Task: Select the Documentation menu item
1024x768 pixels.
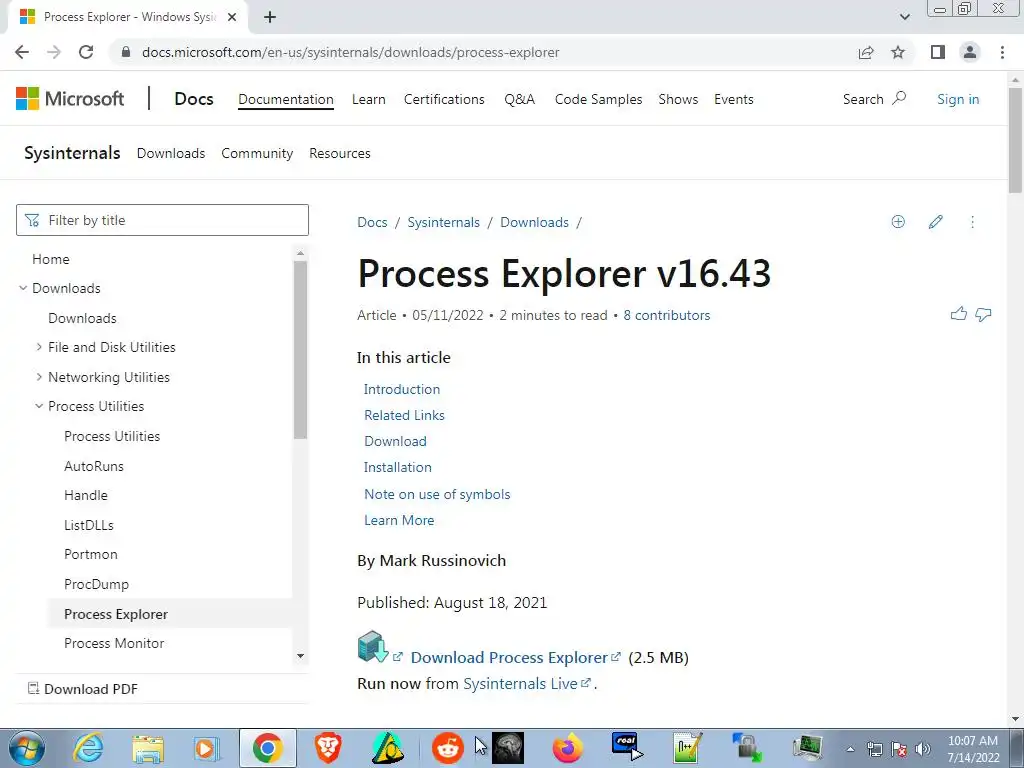Action: (x=285, y=99)
